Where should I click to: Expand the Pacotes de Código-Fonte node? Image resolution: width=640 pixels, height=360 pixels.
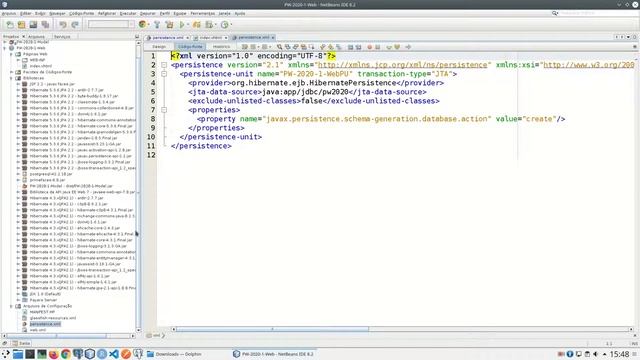pos(11,72)
